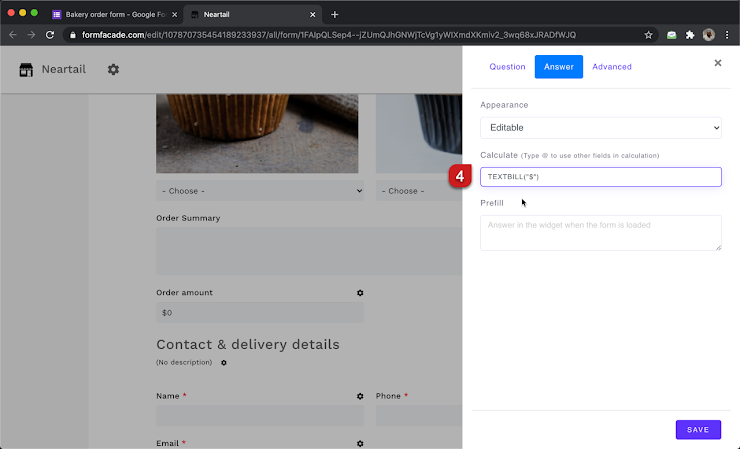The image size is (740, 449).
Task: Click gear icon next to Name field
Action: [x=360, y=396]
